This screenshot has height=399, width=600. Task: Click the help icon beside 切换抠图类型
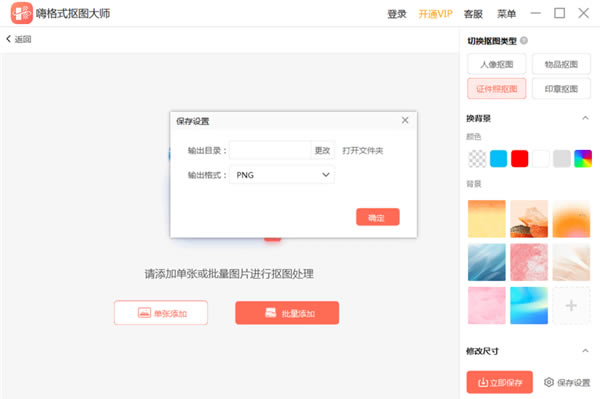[524, 41]
